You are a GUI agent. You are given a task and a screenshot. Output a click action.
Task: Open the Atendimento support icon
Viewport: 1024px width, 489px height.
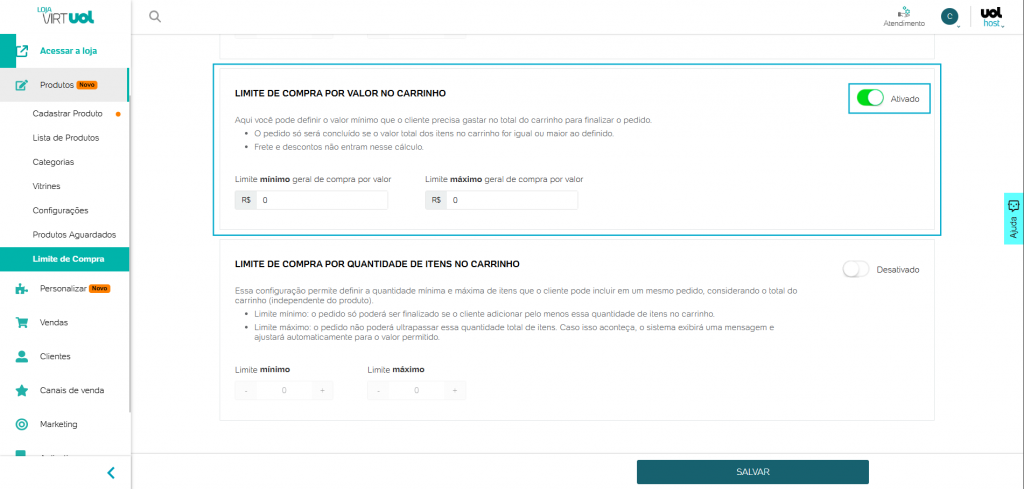[x=903, y=13]
